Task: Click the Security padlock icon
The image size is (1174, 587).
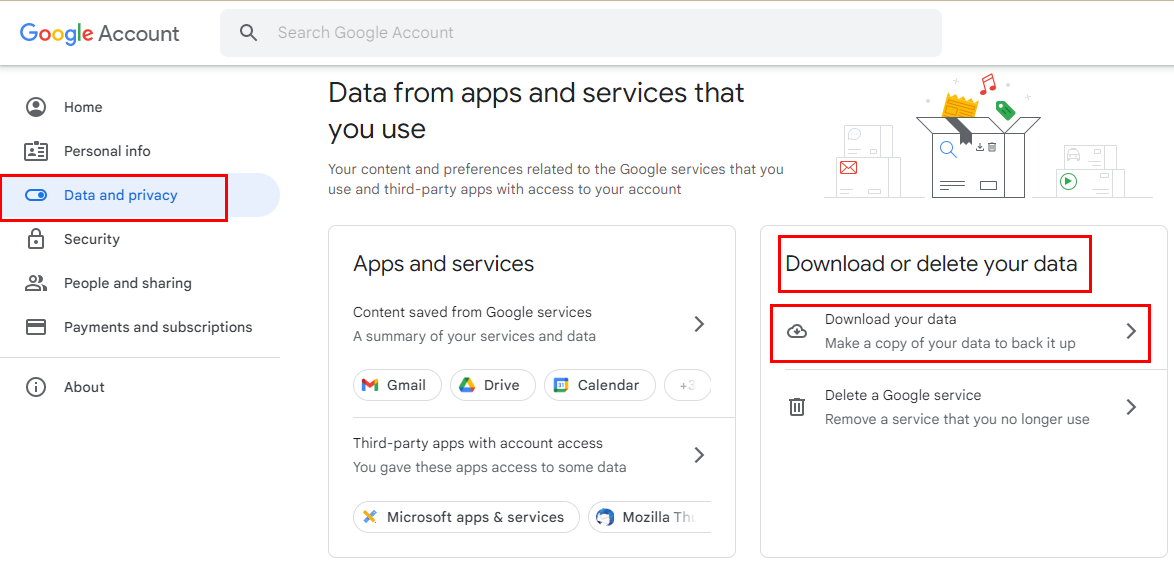Action: (36, 239)
